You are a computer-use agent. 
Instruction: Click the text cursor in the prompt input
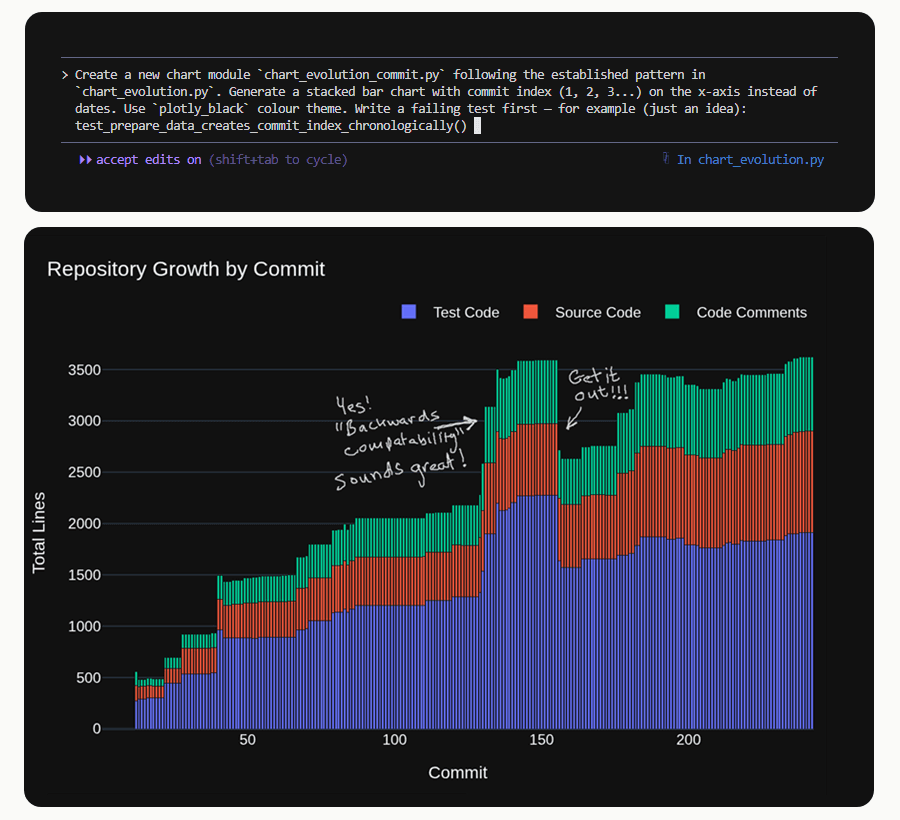(x=478, y=126)
